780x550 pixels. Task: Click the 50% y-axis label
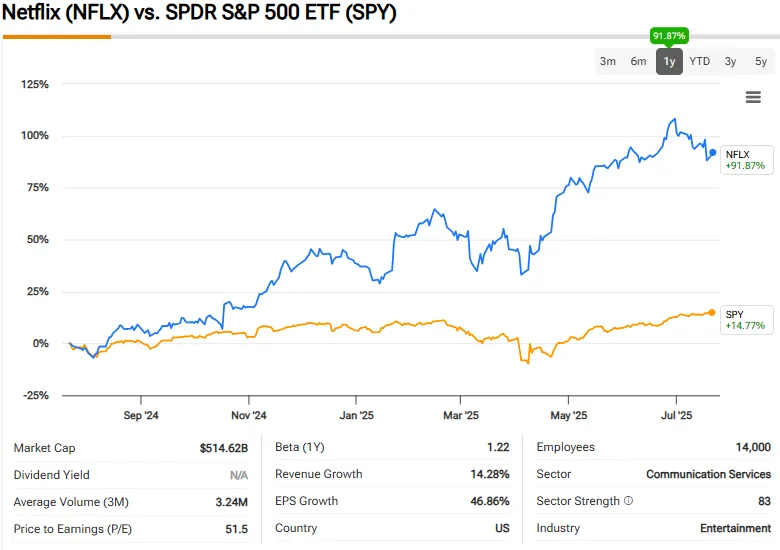click(x=38, y=239)
